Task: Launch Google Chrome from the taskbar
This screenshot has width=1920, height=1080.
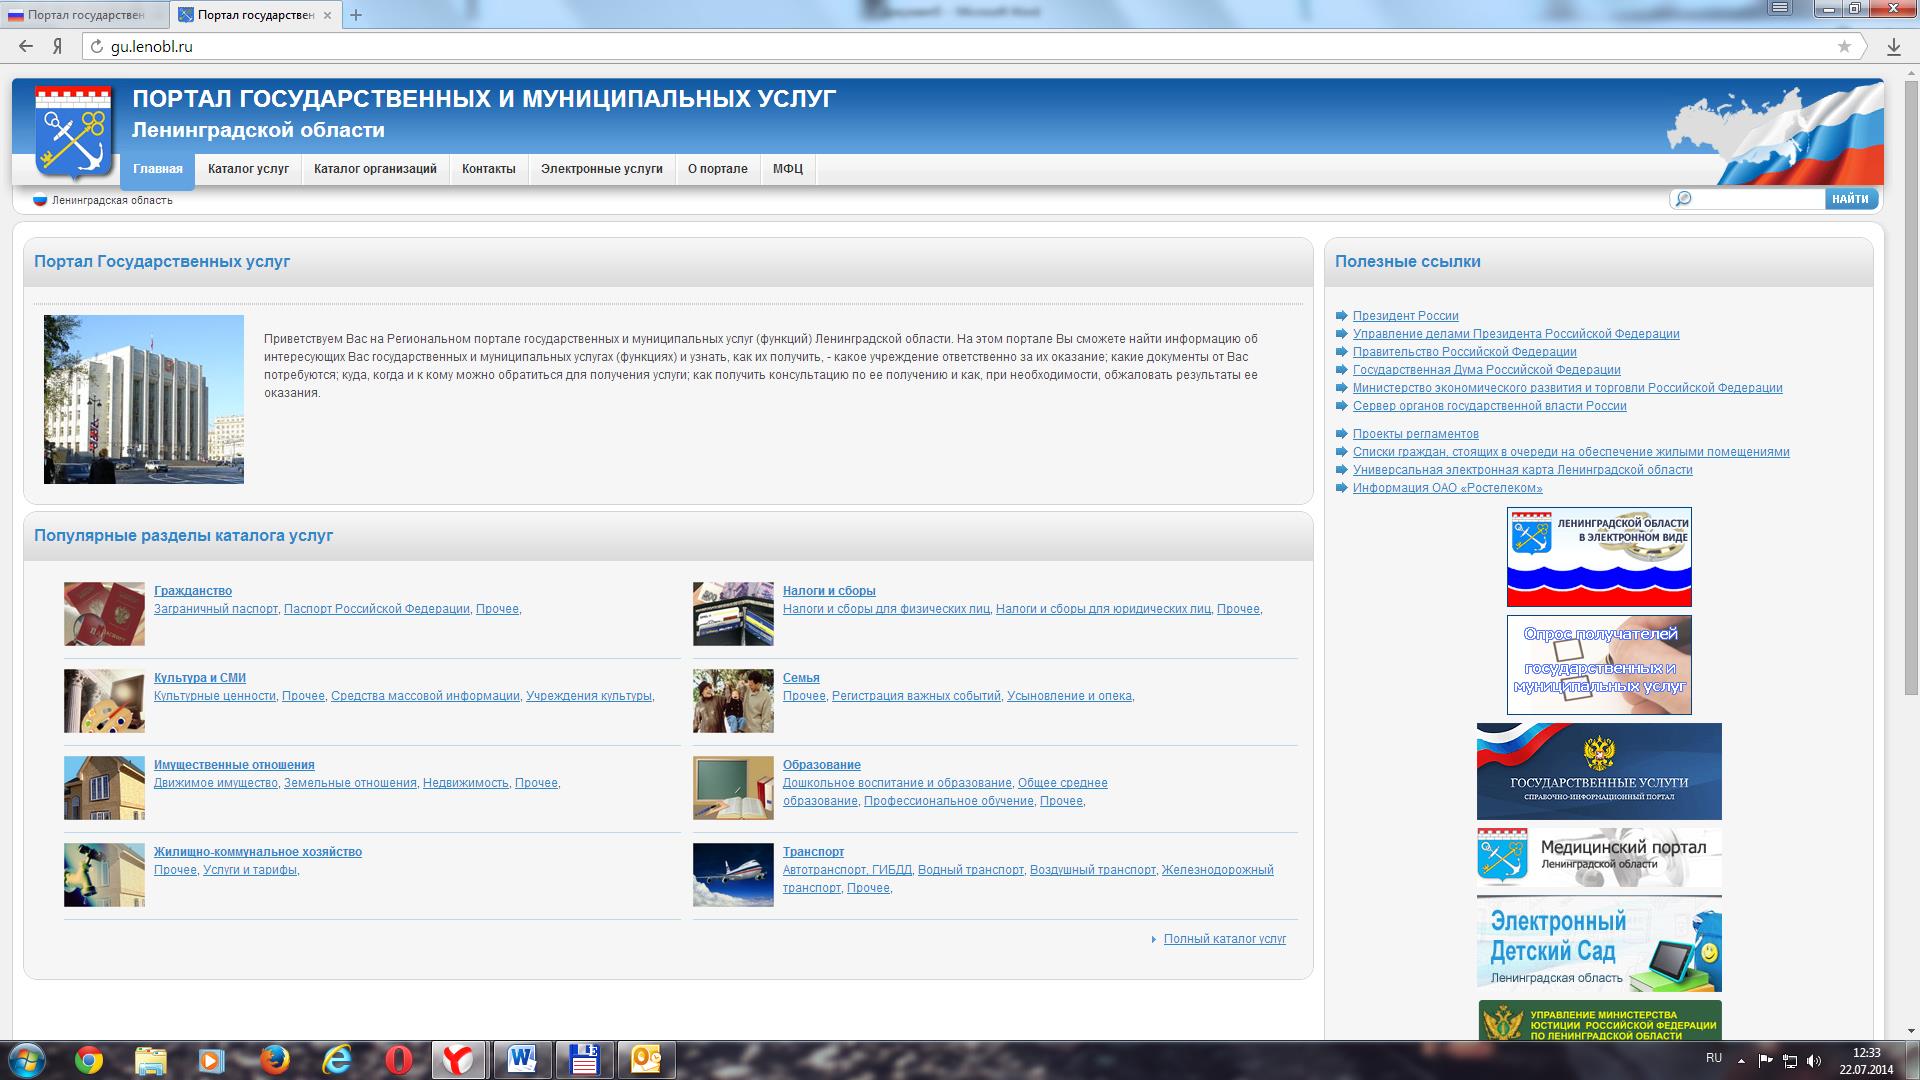Action: pos(88,1060)
